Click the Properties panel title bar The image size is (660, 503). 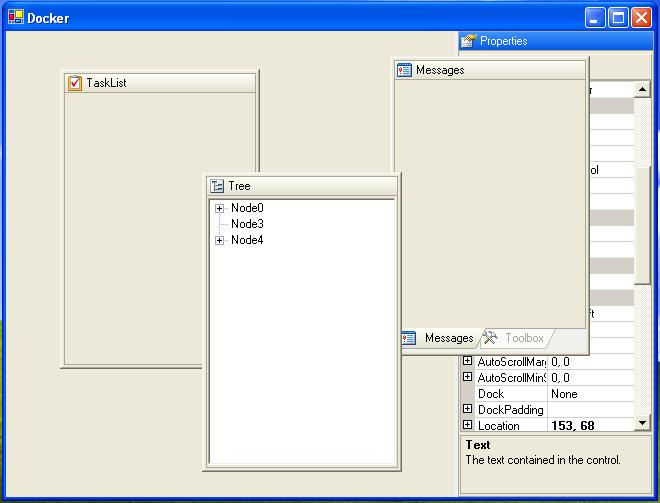click(555, 41)
